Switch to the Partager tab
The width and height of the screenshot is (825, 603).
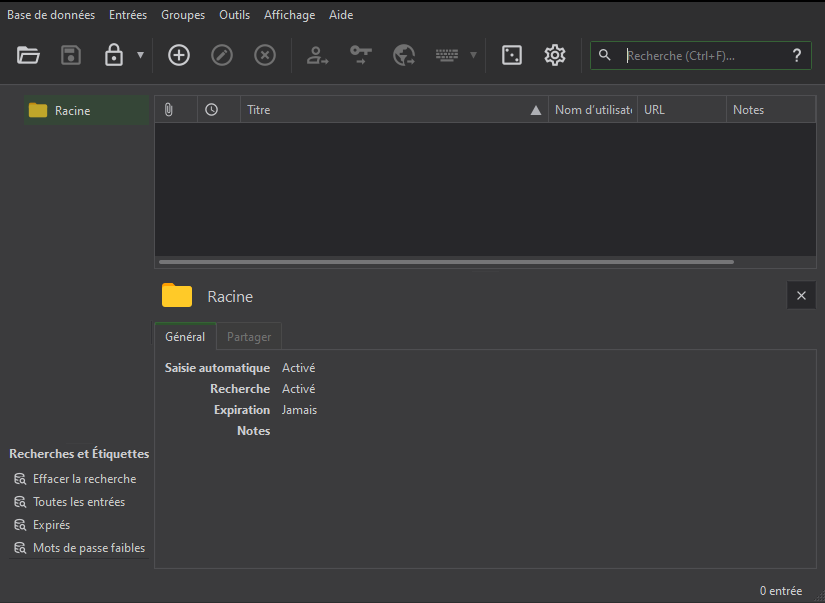(248, 336)
